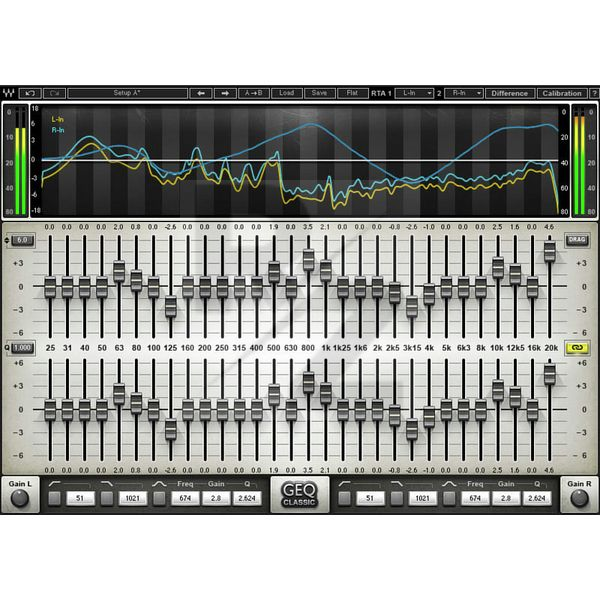The image size is (600, 600).
Task: Click the Flat reset button
Action: (x=352, y=93)
